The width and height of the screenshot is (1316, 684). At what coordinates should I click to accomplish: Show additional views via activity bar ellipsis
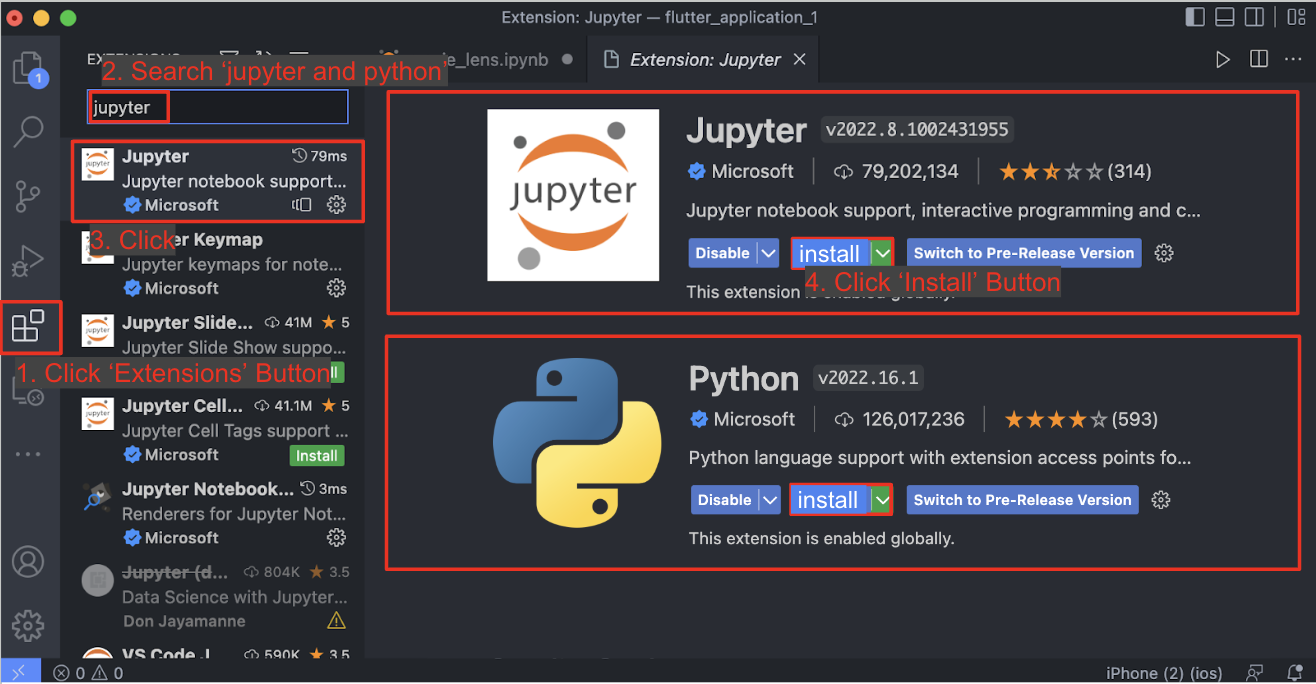(28, 454)
